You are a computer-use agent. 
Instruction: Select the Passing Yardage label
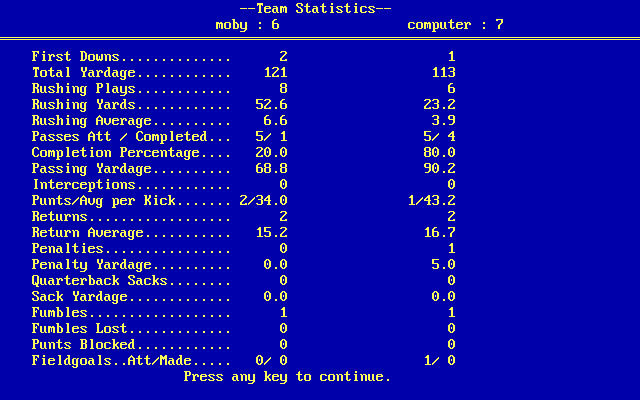tap(91, 169)
